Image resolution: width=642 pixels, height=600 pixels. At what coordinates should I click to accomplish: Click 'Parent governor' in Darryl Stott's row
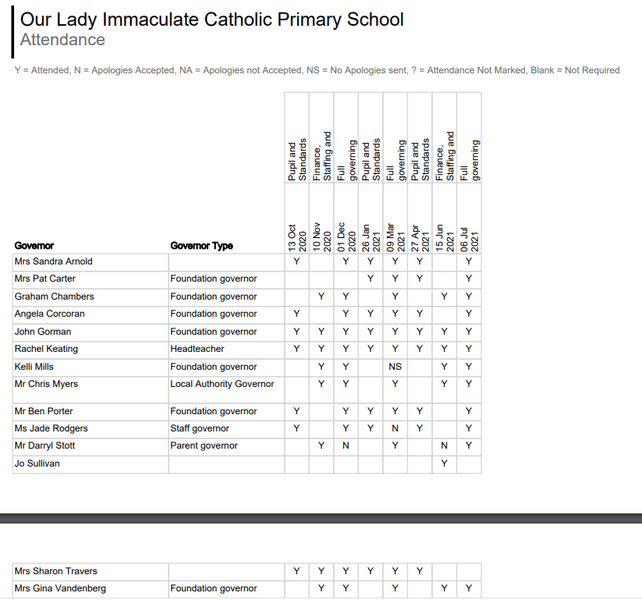click(203, 446)
